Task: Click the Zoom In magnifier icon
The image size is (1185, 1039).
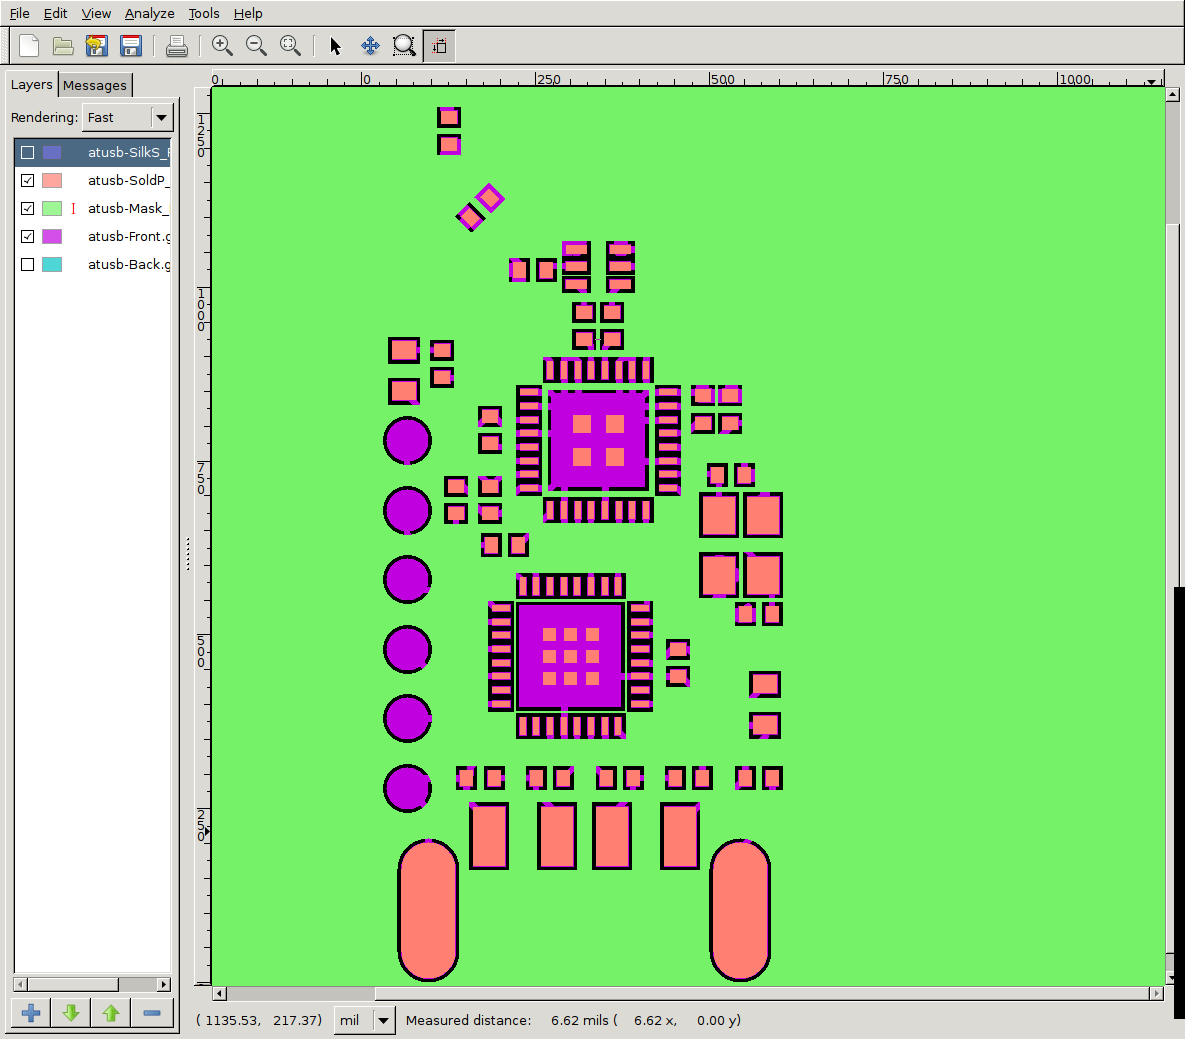Action: click(x=222, y=46)
